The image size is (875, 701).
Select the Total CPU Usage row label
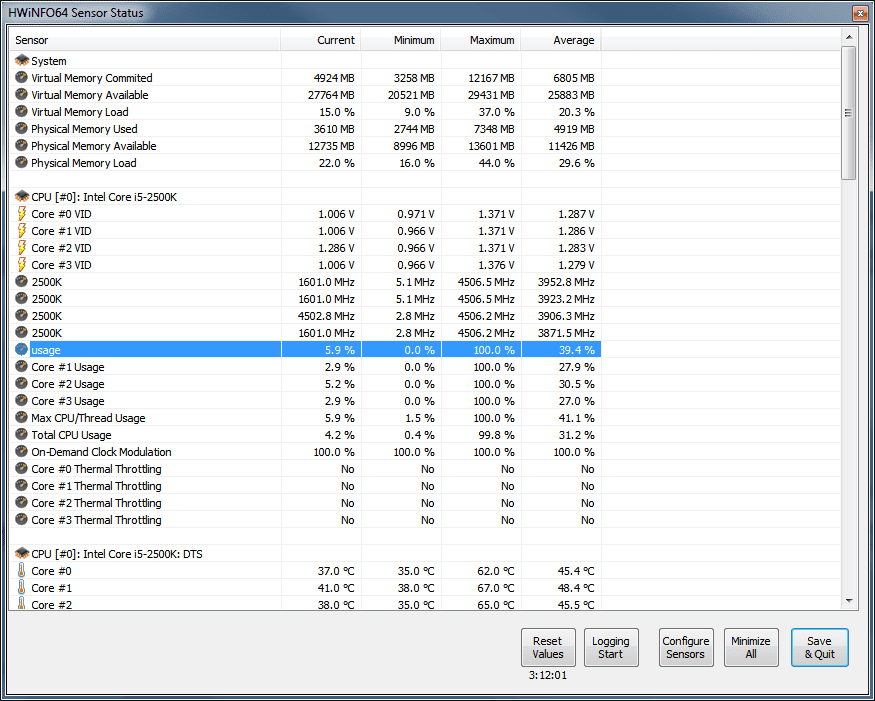pyautogui.click(x=71, y=435)
